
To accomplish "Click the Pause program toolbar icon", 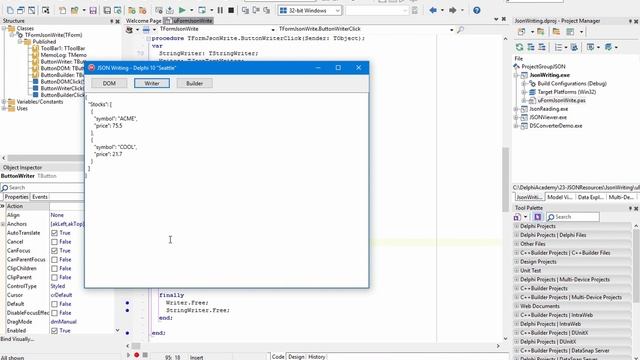I will 220,10.
